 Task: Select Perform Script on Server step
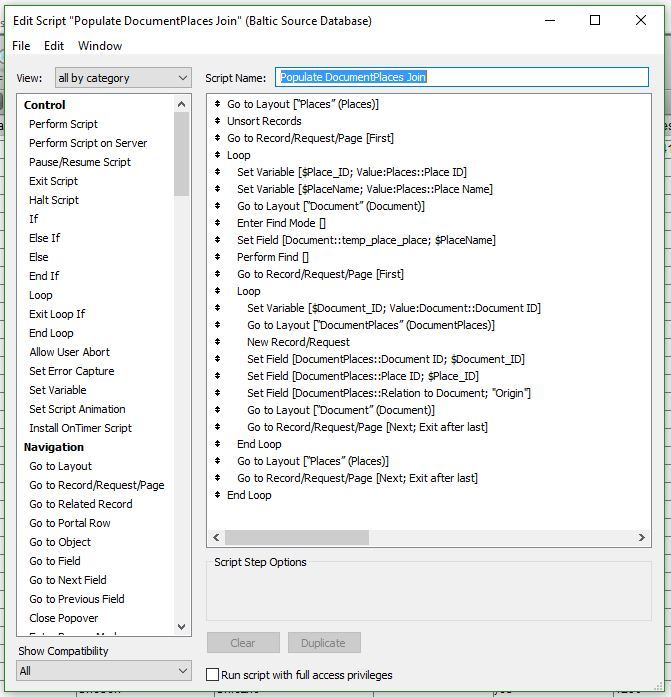coord(88,143)
